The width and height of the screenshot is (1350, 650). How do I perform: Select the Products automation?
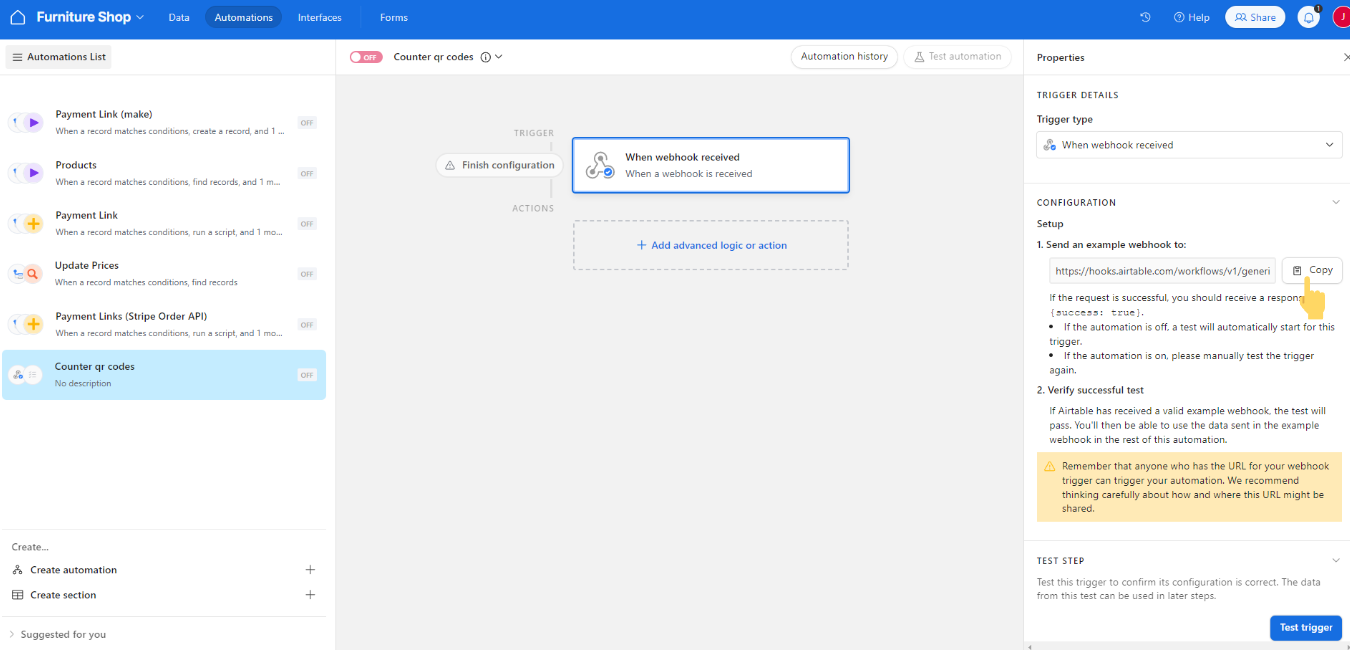coord(164,173)
